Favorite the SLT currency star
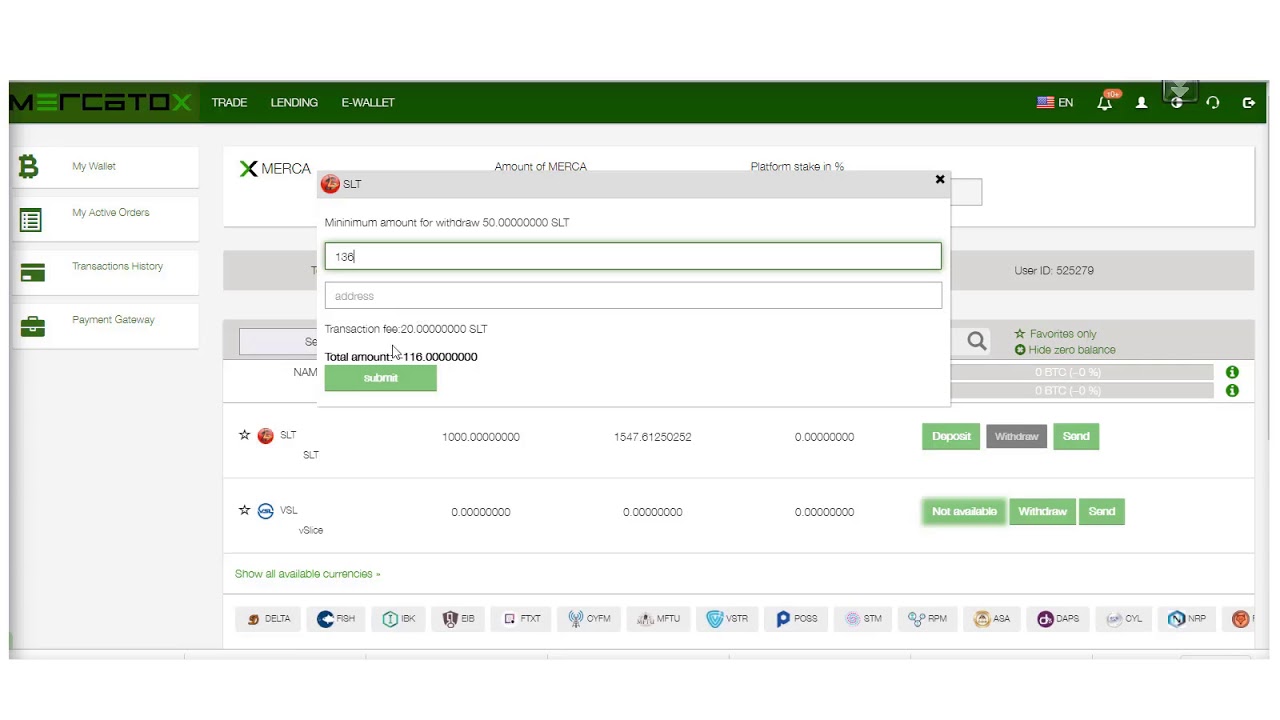Screen dimensions: 1280x720 click(244, 435)
